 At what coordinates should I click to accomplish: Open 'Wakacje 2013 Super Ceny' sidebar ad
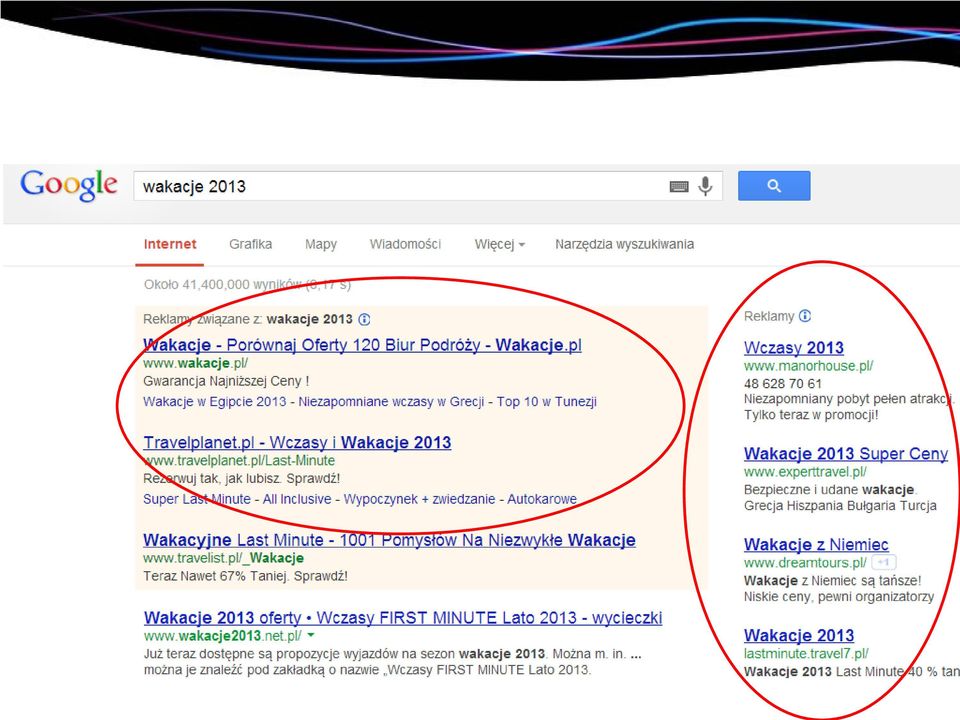[846, 454]
